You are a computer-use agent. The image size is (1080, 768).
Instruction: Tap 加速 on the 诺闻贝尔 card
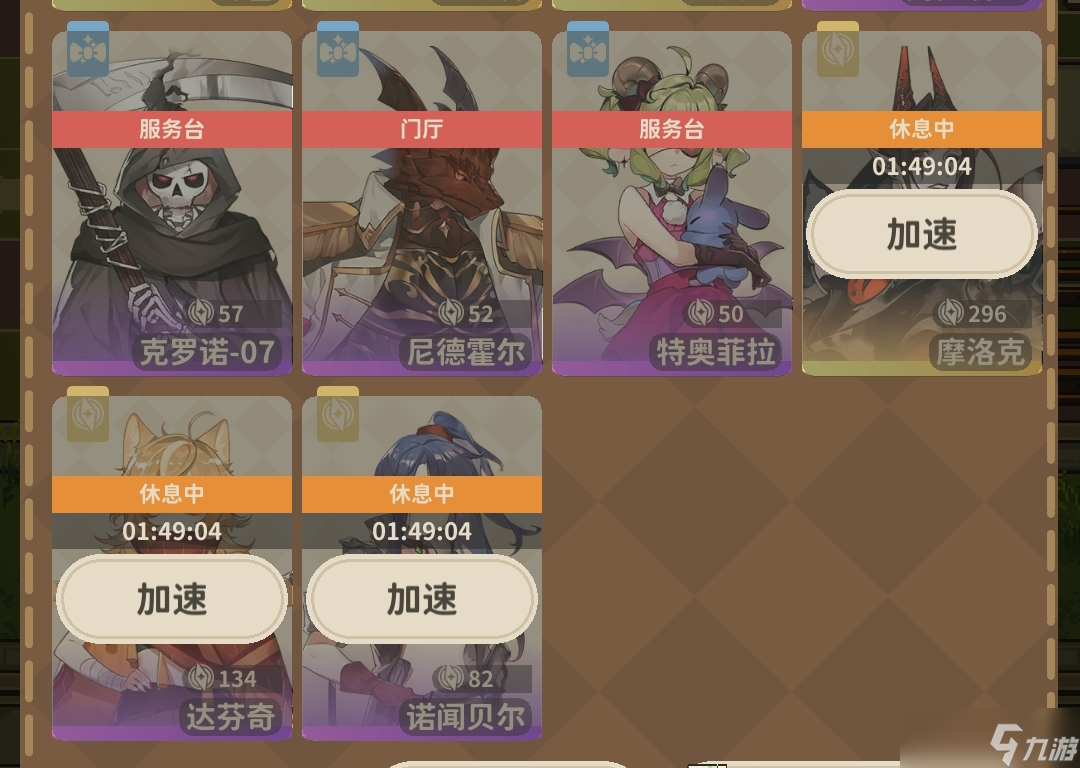pyautogui.click(x=422, y=599)
